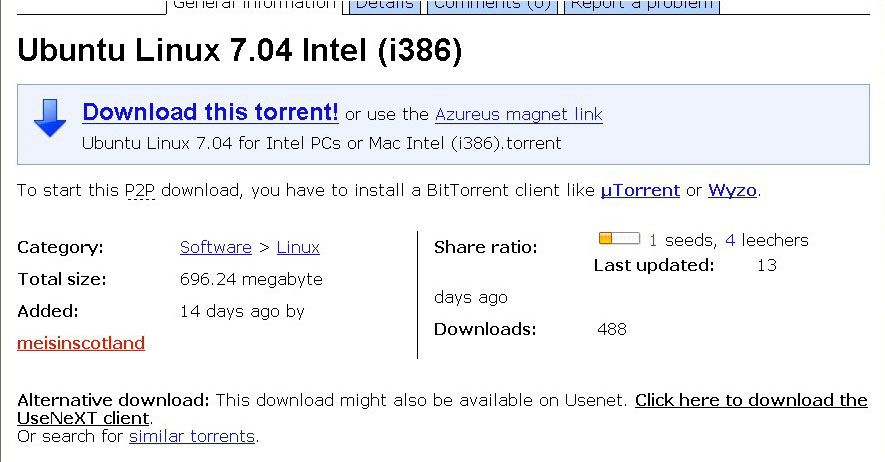This screenshot has height=462, width=885.
Task: Search for similar torrents link
Action: [192, 436]
